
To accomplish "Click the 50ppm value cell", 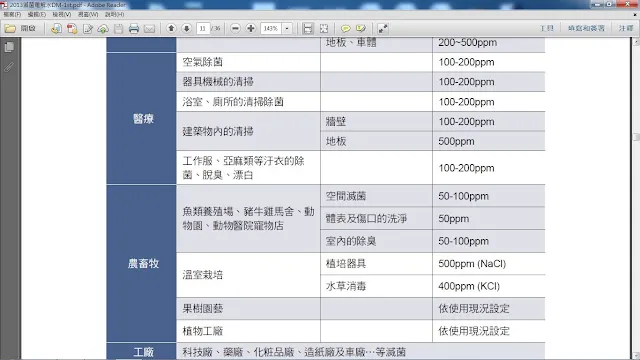I will [x=489, y=218].
